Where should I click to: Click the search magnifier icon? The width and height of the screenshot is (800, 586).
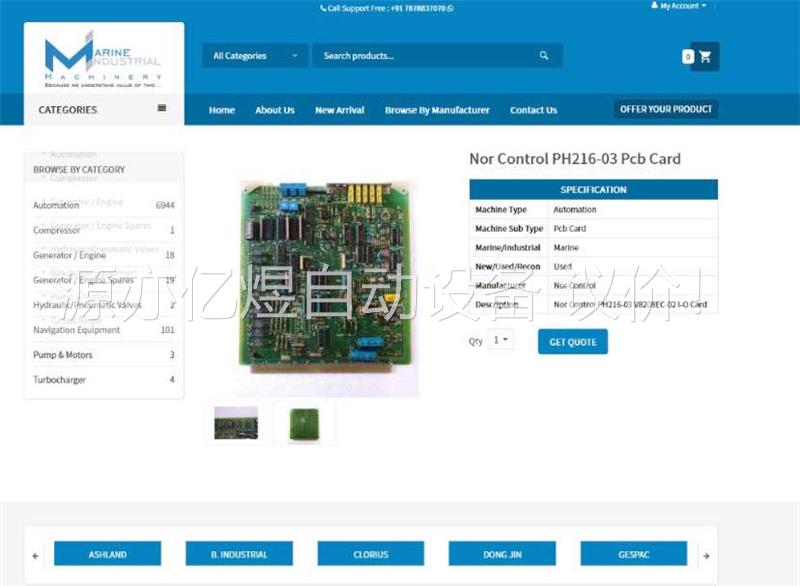coord(544,56)
